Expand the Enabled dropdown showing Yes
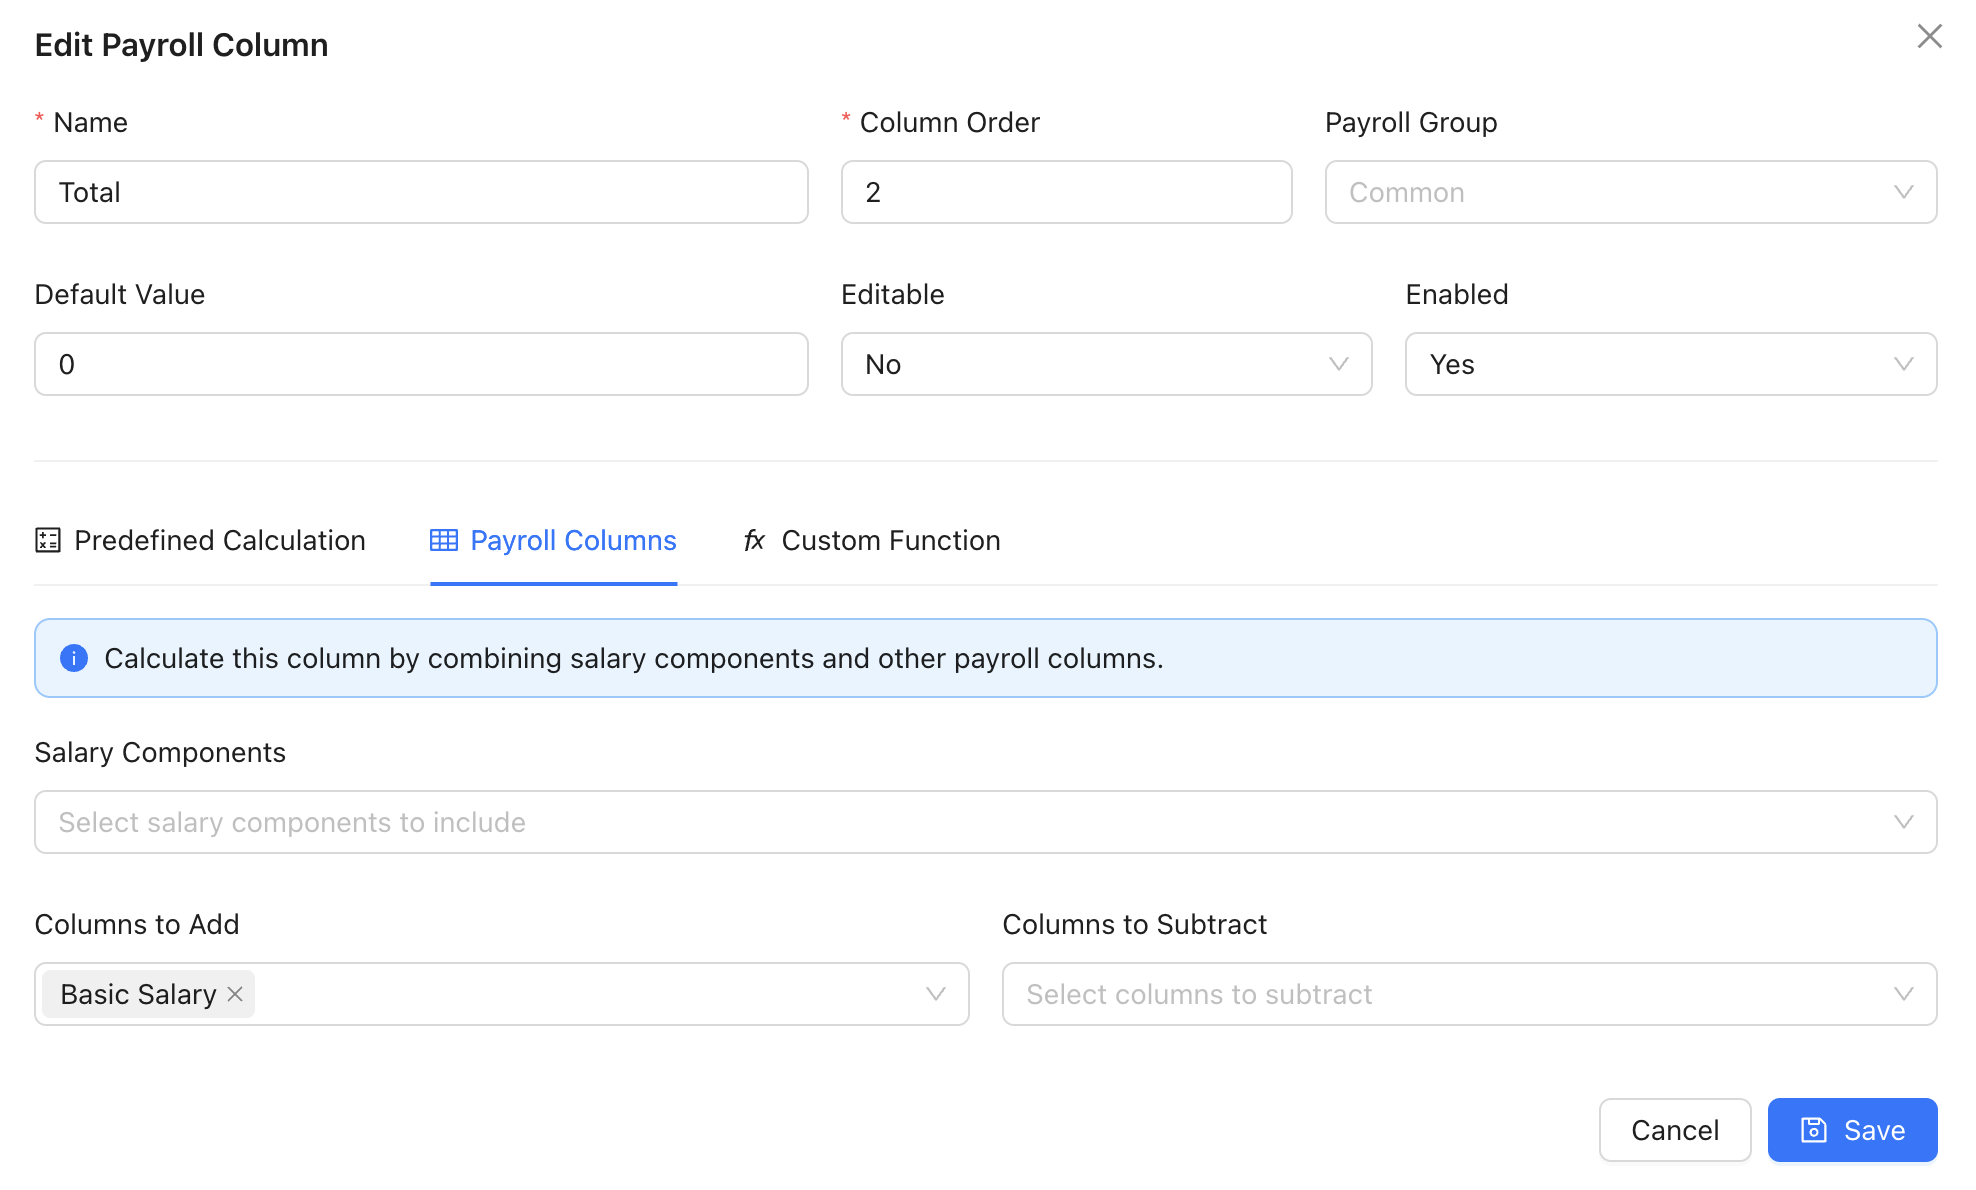The height and width of the screenshot is (1190, 1976). pyautogui.click(x=1670, y=364)
